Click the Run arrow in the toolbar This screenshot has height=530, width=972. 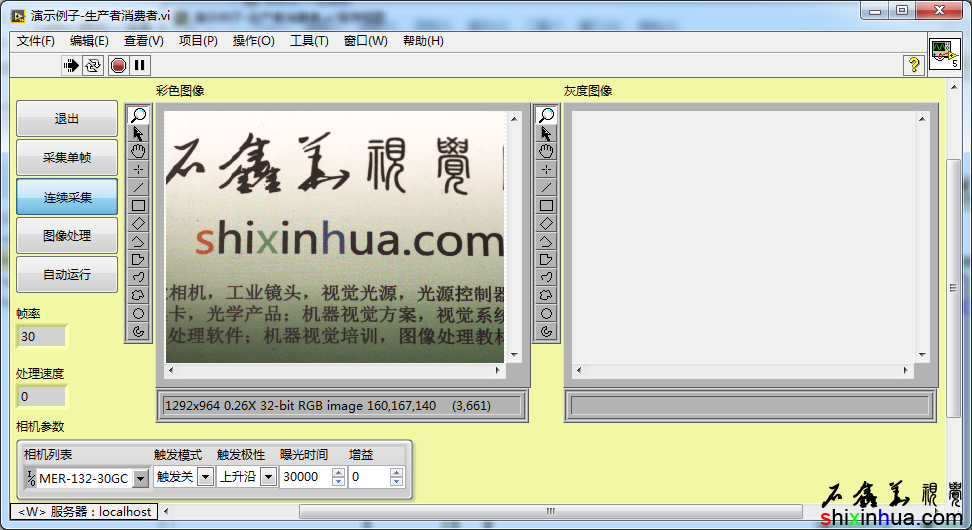(71, 65)
